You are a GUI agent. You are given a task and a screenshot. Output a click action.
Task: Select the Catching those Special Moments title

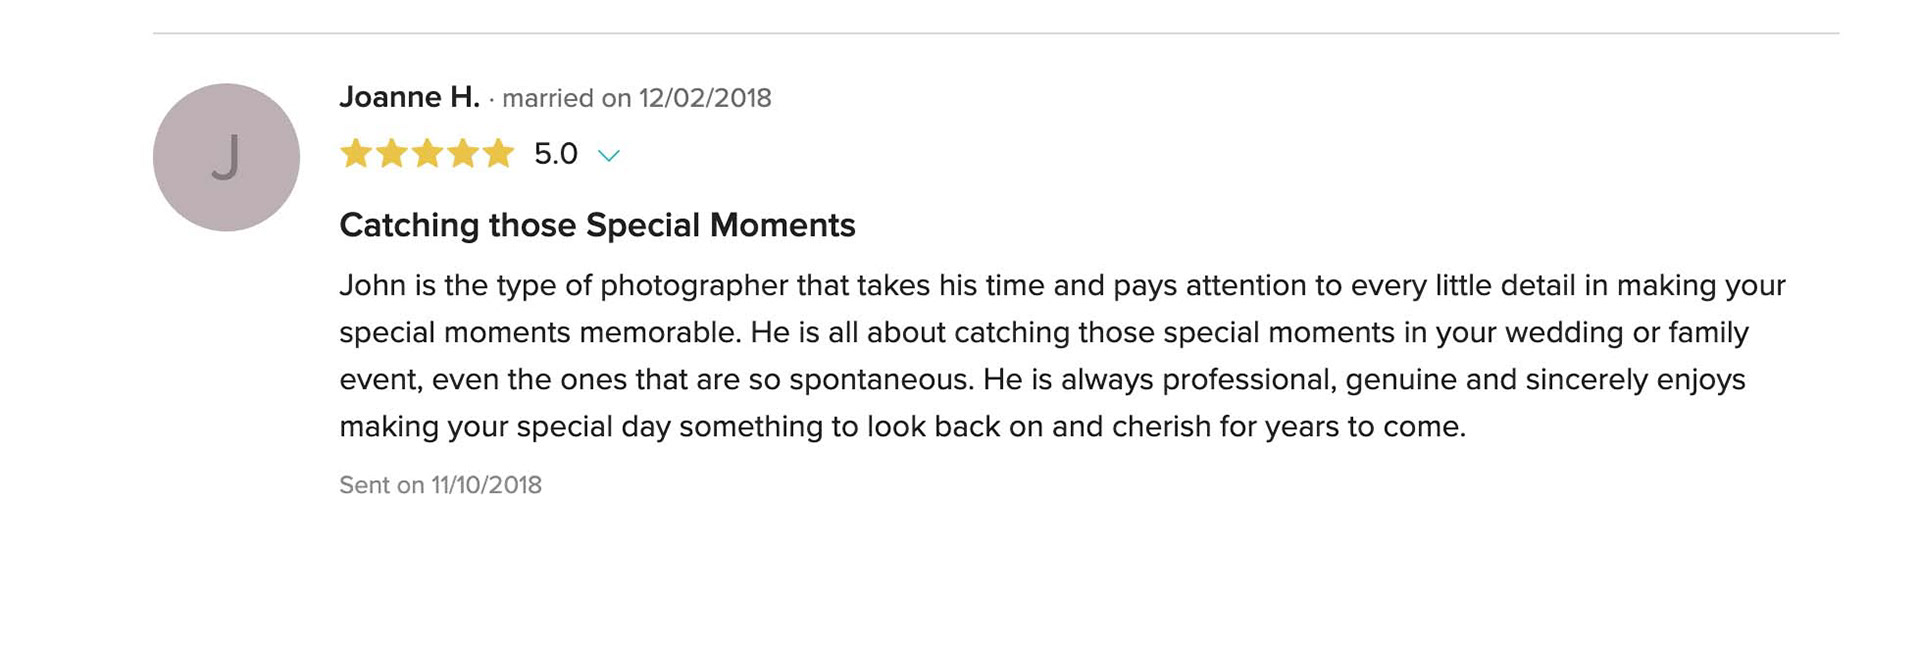[597, 225]
